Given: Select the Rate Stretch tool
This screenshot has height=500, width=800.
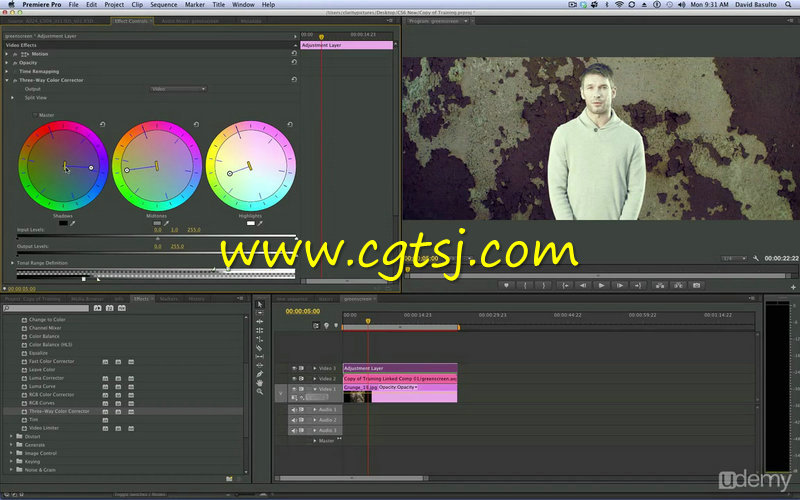Looking at the screenshot, I should [260, 339].
